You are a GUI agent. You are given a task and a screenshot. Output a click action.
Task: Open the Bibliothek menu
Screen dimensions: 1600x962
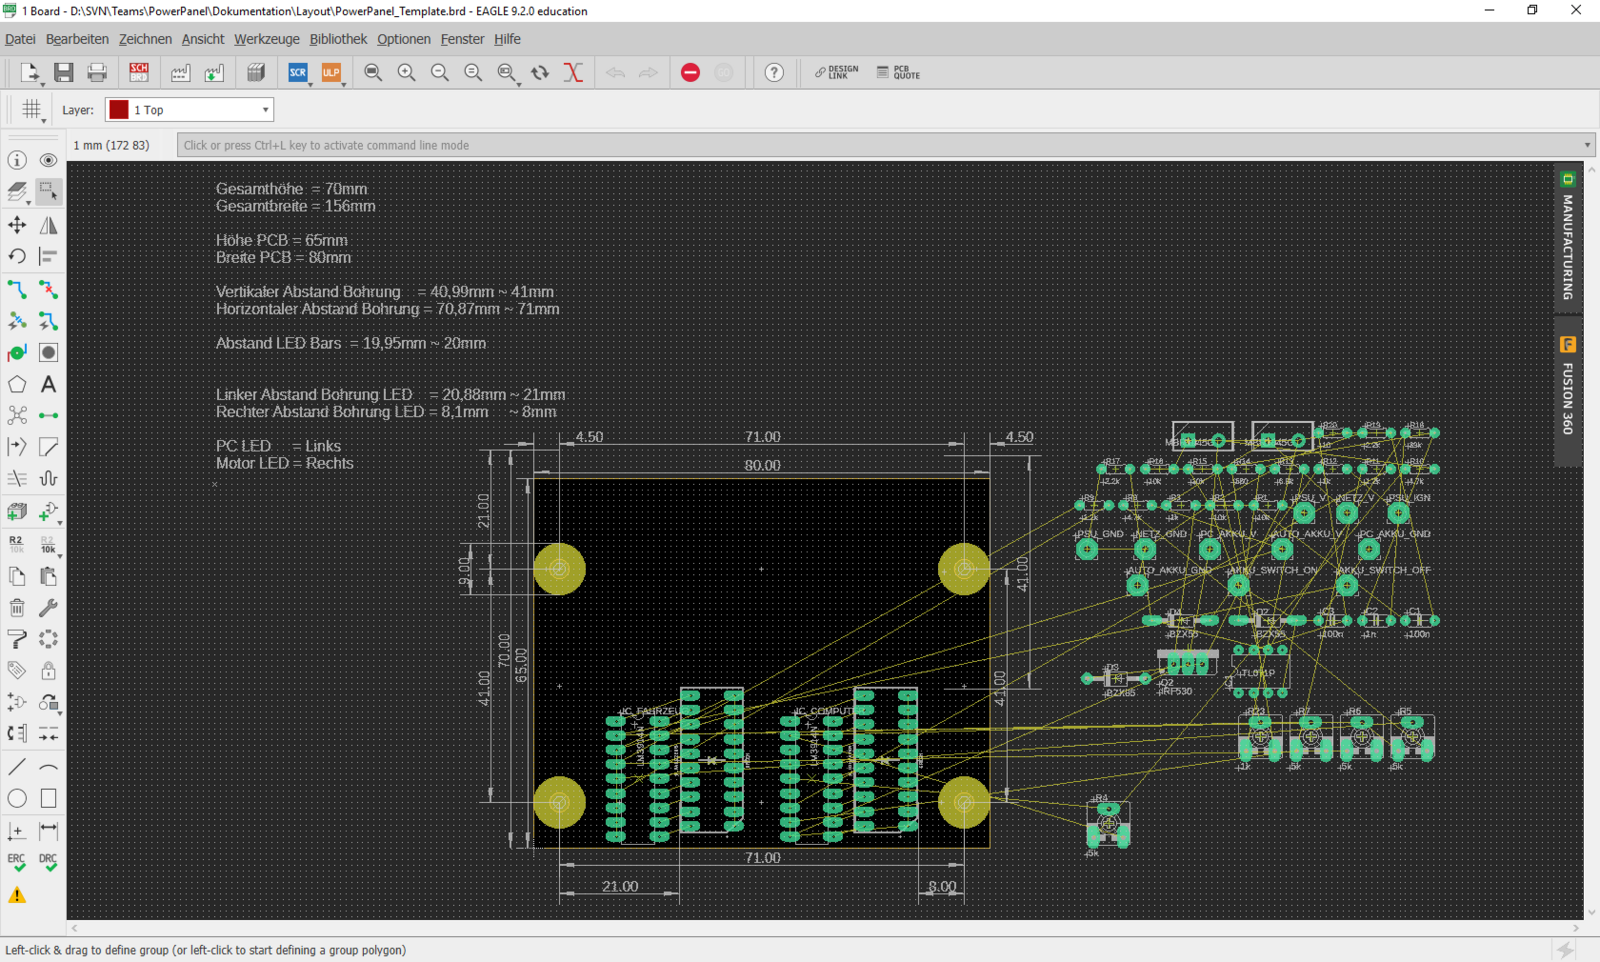[x=338, y=39]
